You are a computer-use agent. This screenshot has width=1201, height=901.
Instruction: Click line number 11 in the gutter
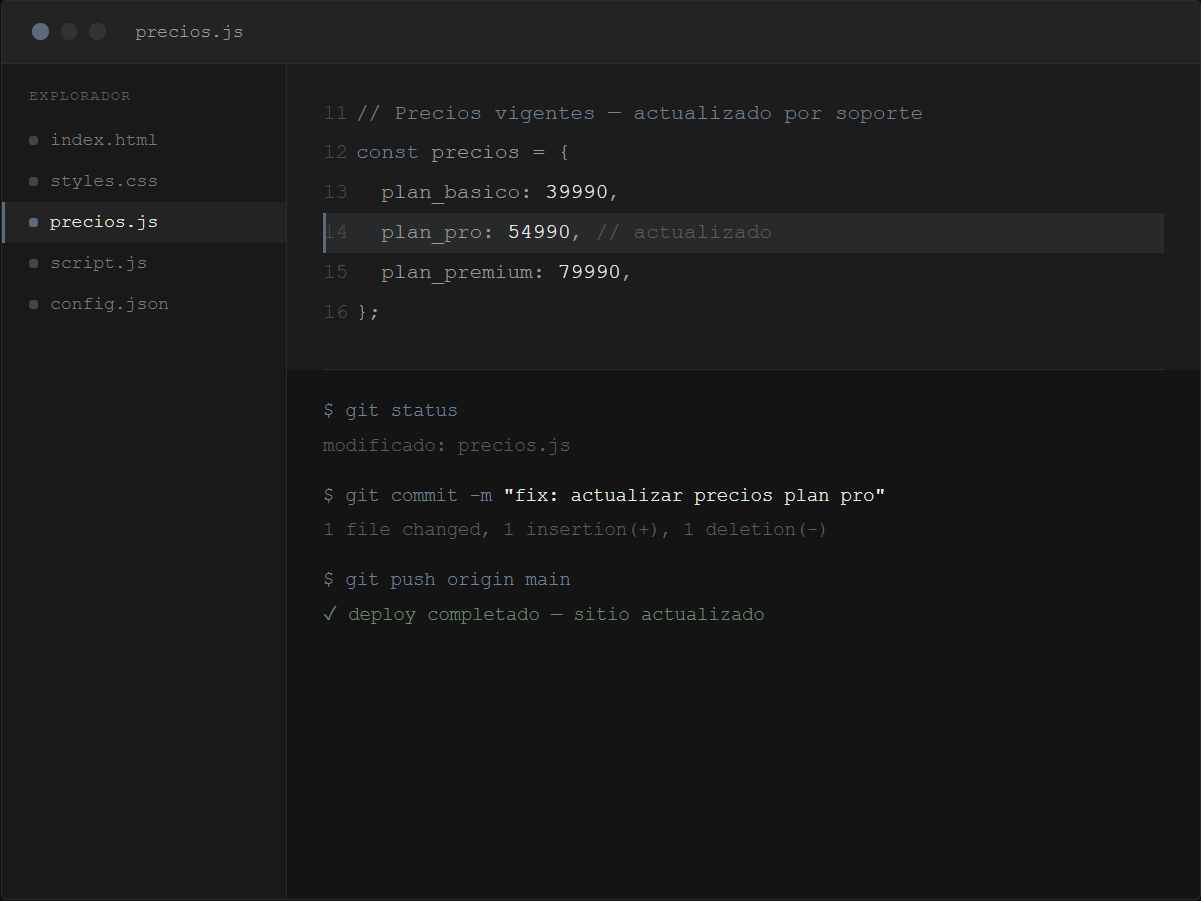coord(336,113)
